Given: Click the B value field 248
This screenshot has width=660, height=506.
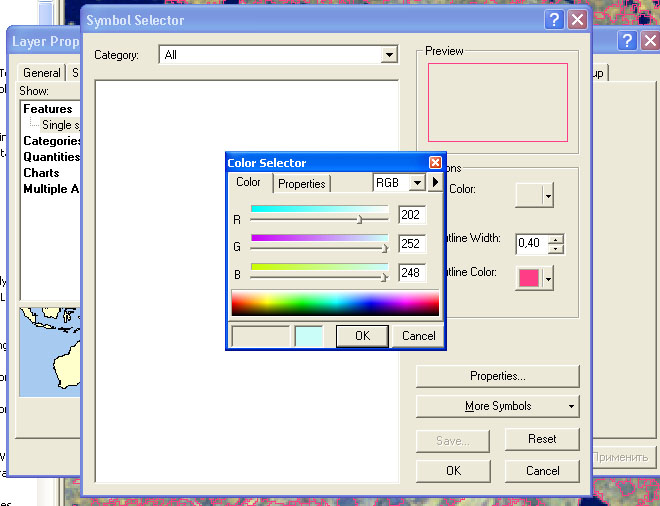Looking at the screenshot, I should [x=412, y=273].
